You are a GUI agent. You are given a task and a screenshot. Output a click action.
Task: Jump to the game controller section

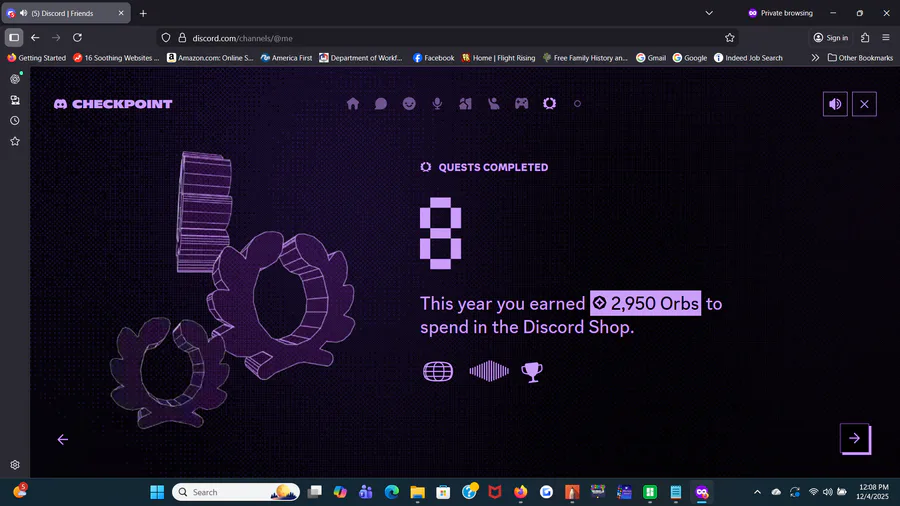tap(521, 104)
